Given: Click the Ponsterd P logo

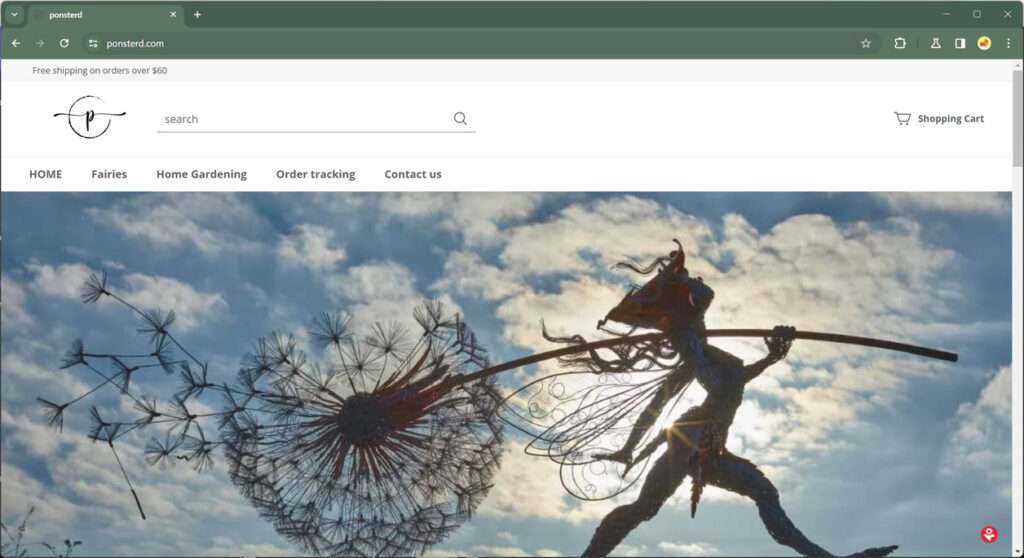Looking at the screenshot, I should [x=89, y=117].
